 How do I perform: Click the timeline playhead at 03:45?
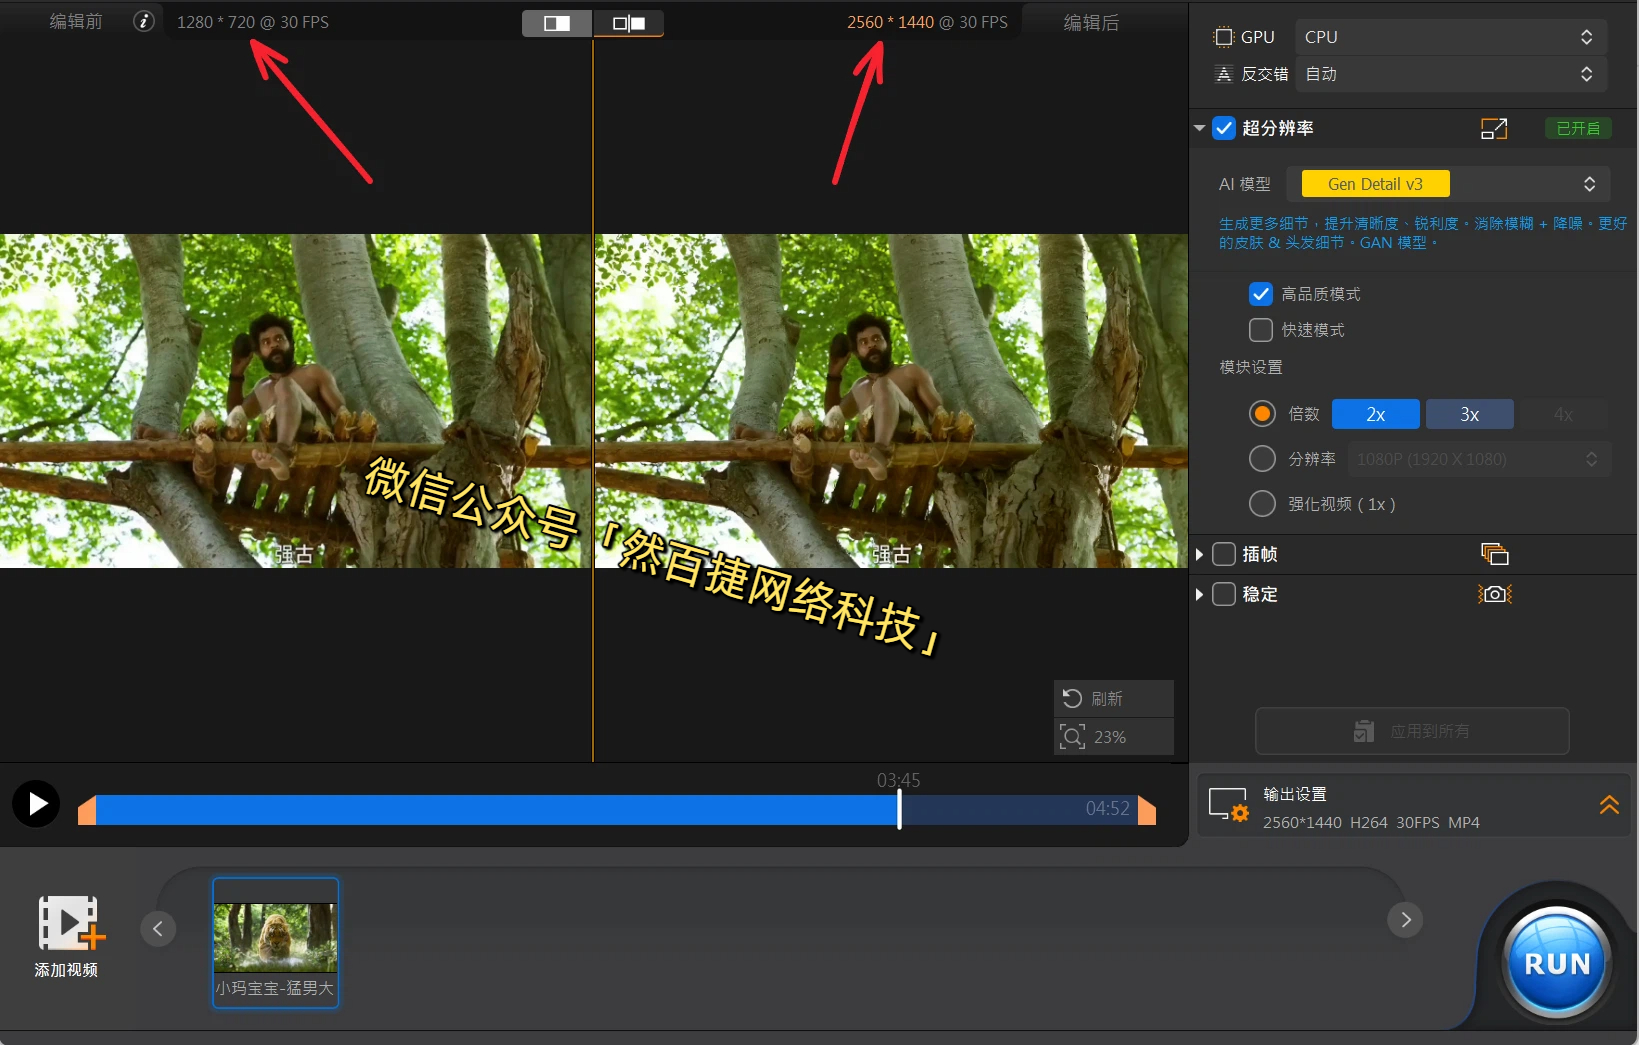[899, 808]
